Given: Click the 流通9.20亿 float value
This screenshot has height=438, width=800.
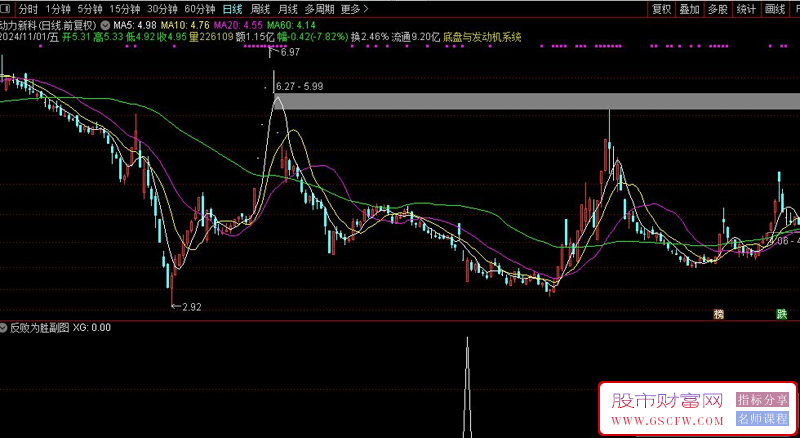Looking at the screenshot, I should (415, 37).
